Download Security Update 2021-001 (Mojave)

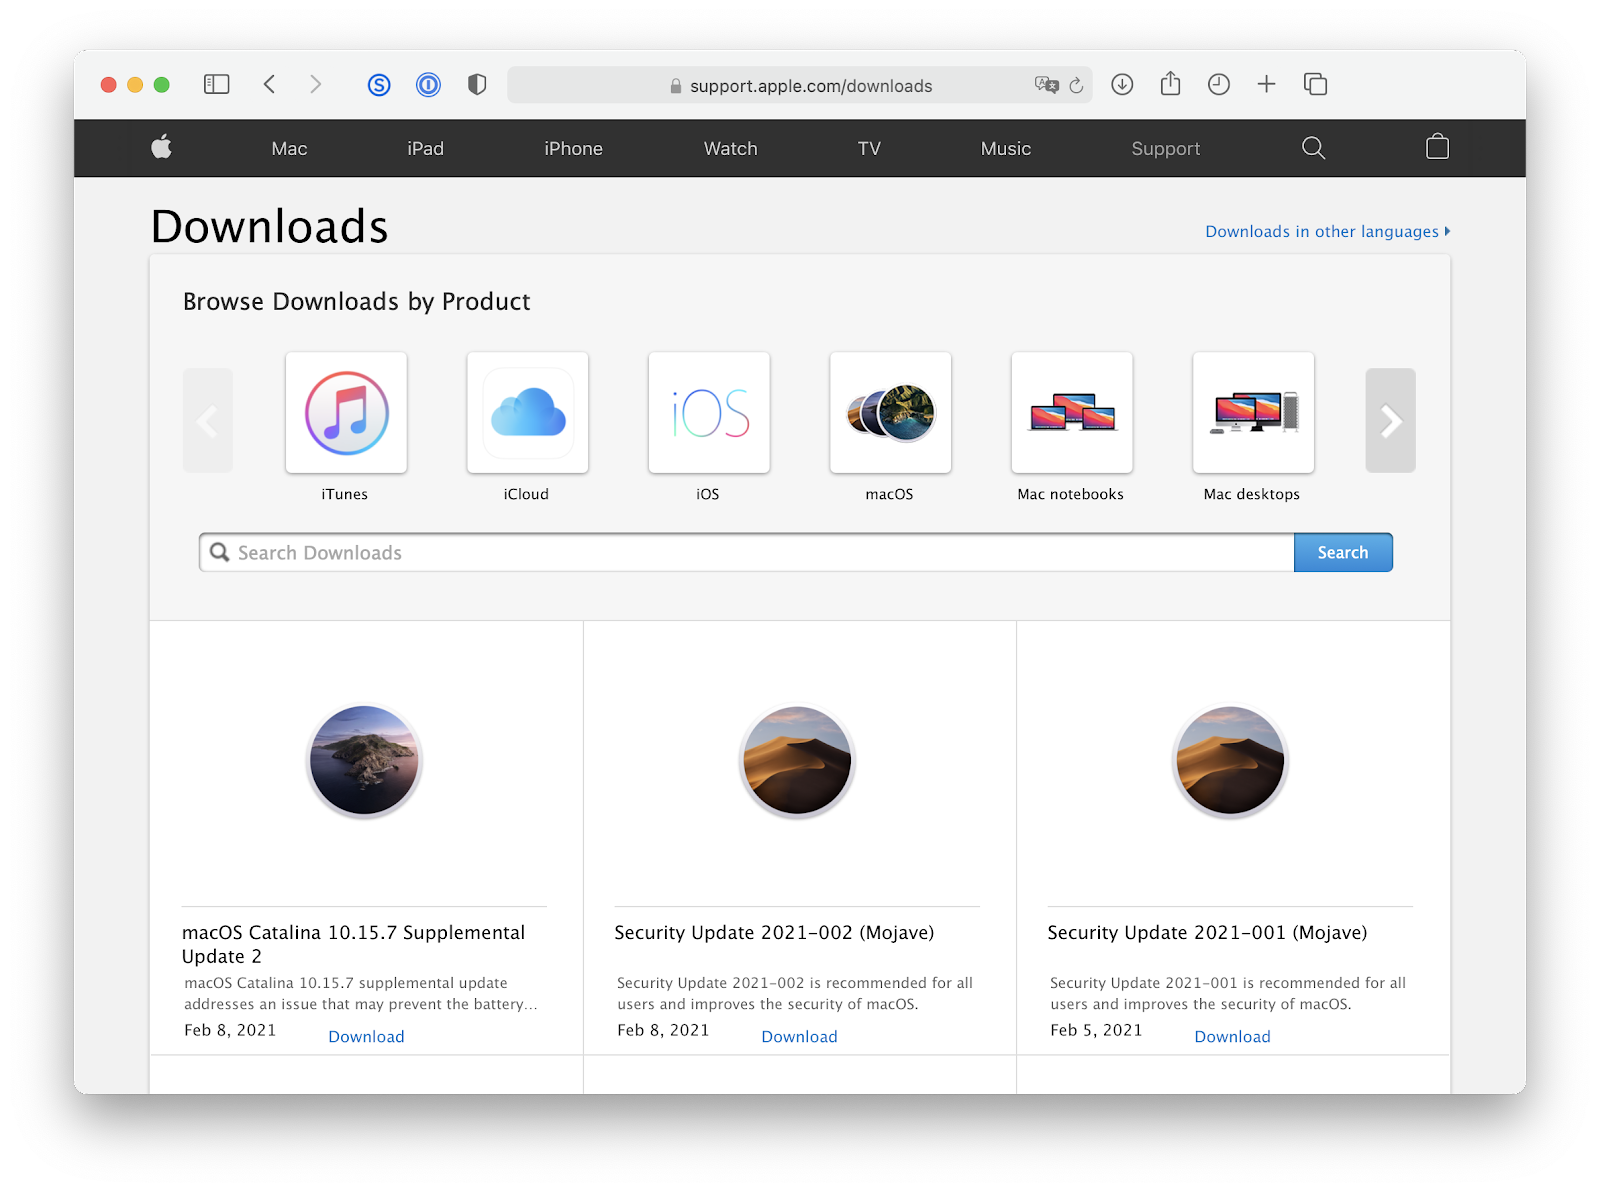(x=1232, y=1036)
